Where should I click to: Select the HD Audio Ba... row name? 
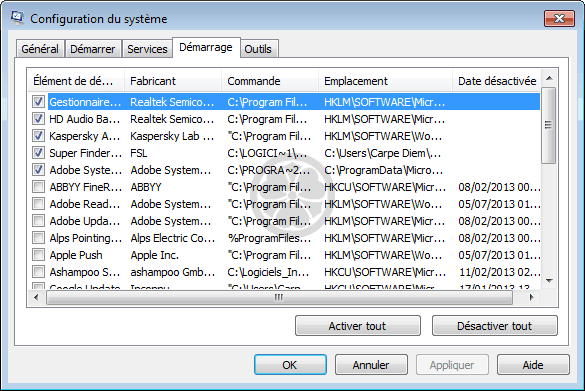(85, 119)
